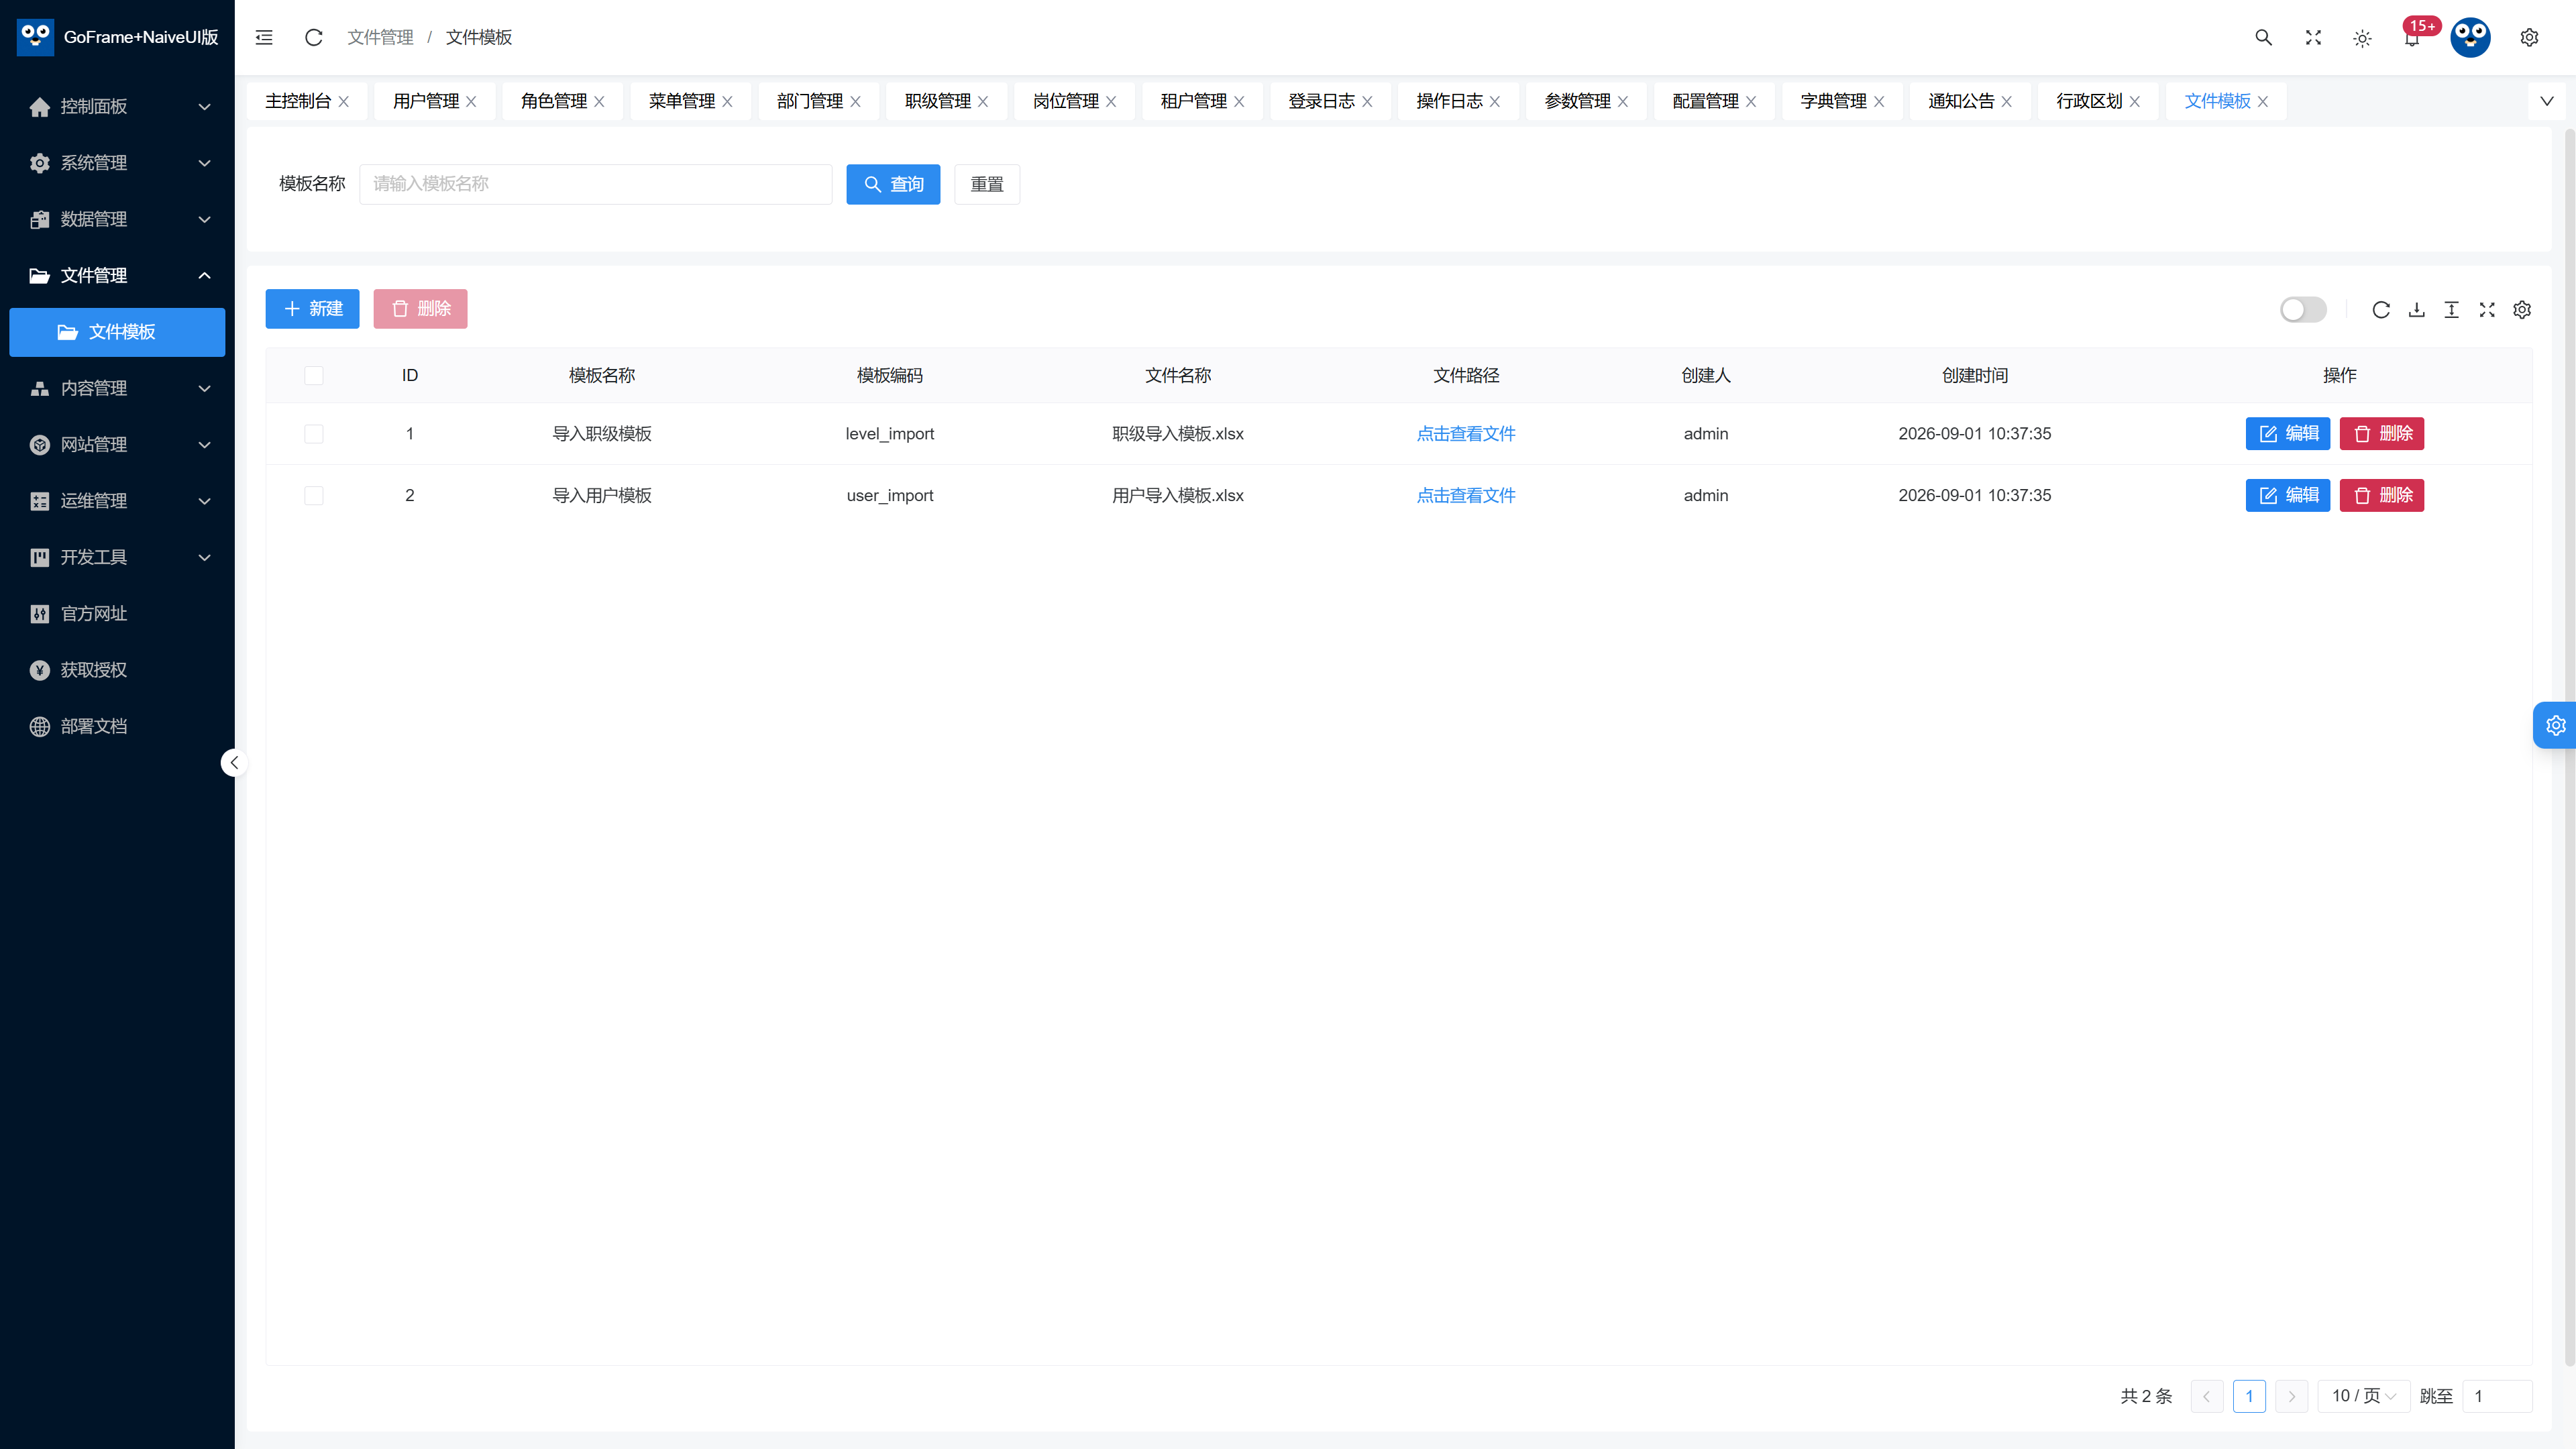Open notifications bell with 15+ badge
The image size is (2576, 1449).
point(2412,37)
